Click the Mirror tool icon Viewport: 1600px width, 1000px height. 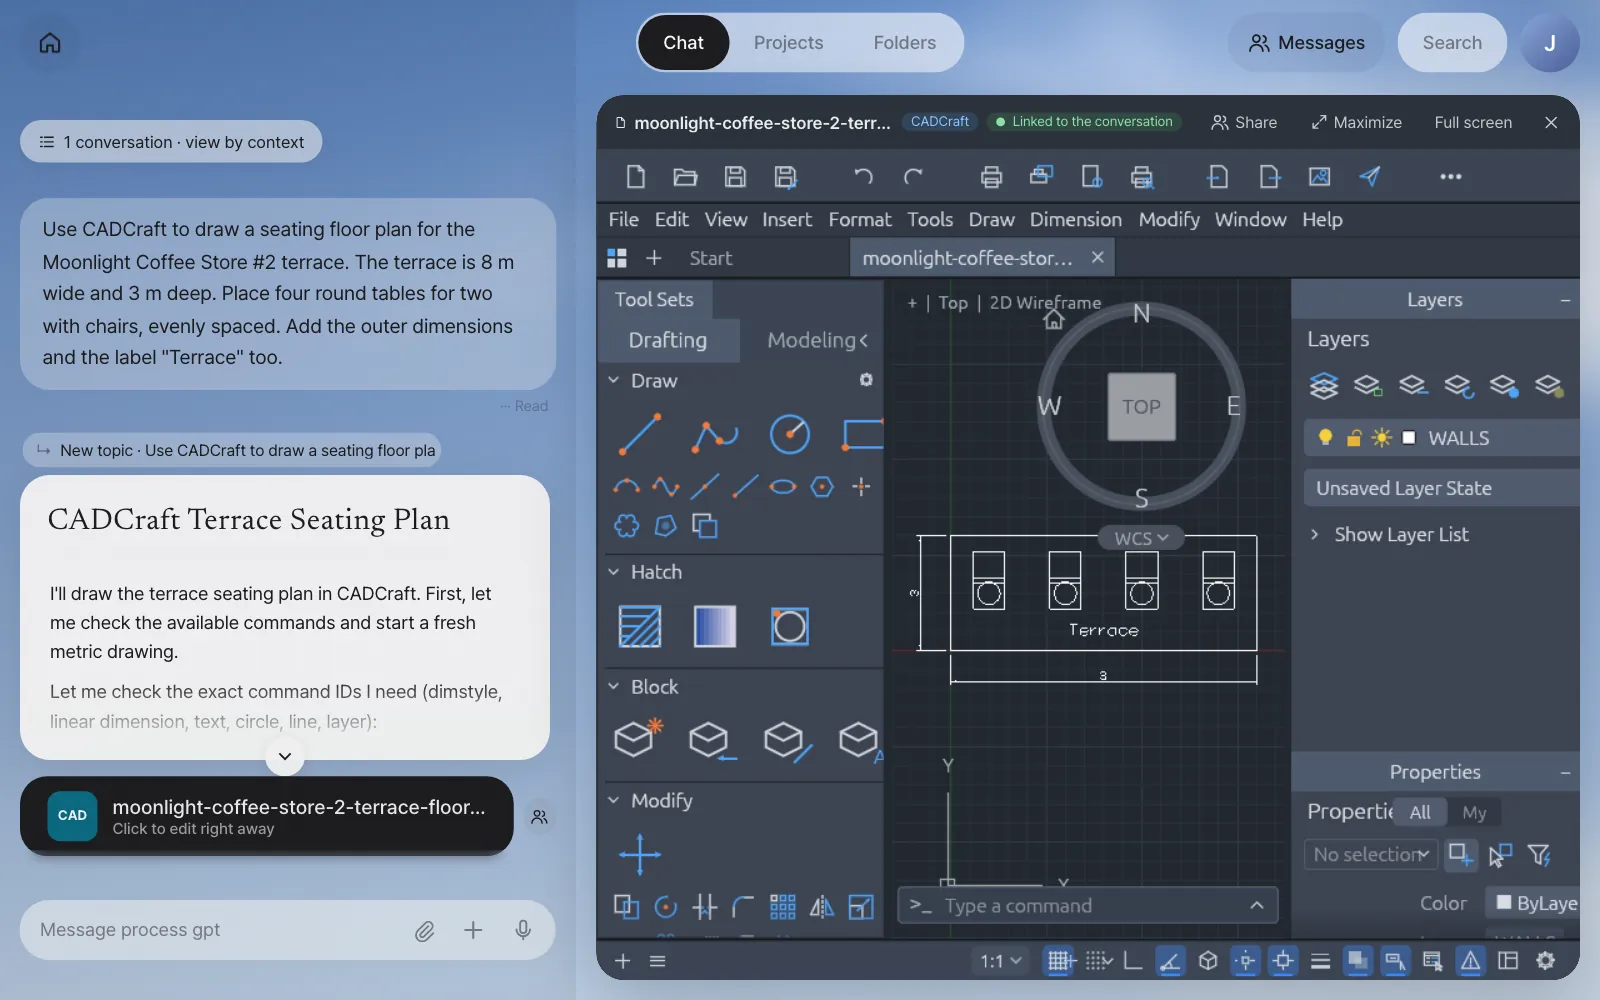(x=821, y=907)
